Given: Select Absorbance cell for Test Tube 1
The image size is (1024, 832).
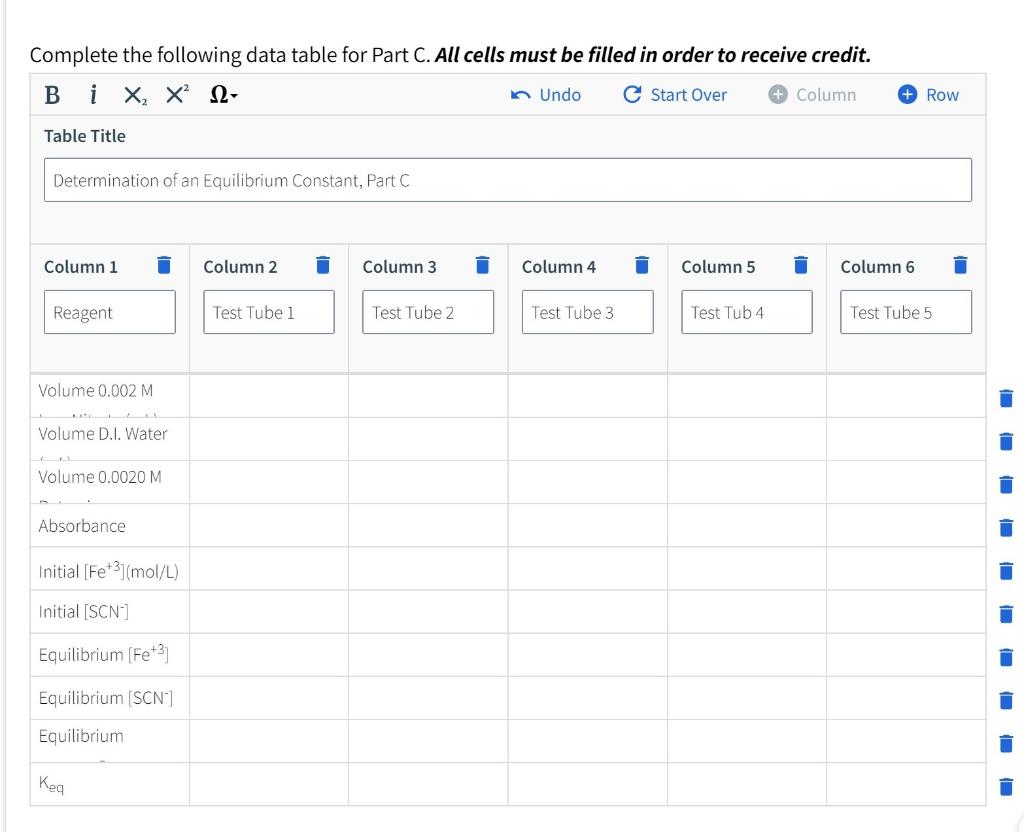Looking at the screenshot, I should [269, 525].
